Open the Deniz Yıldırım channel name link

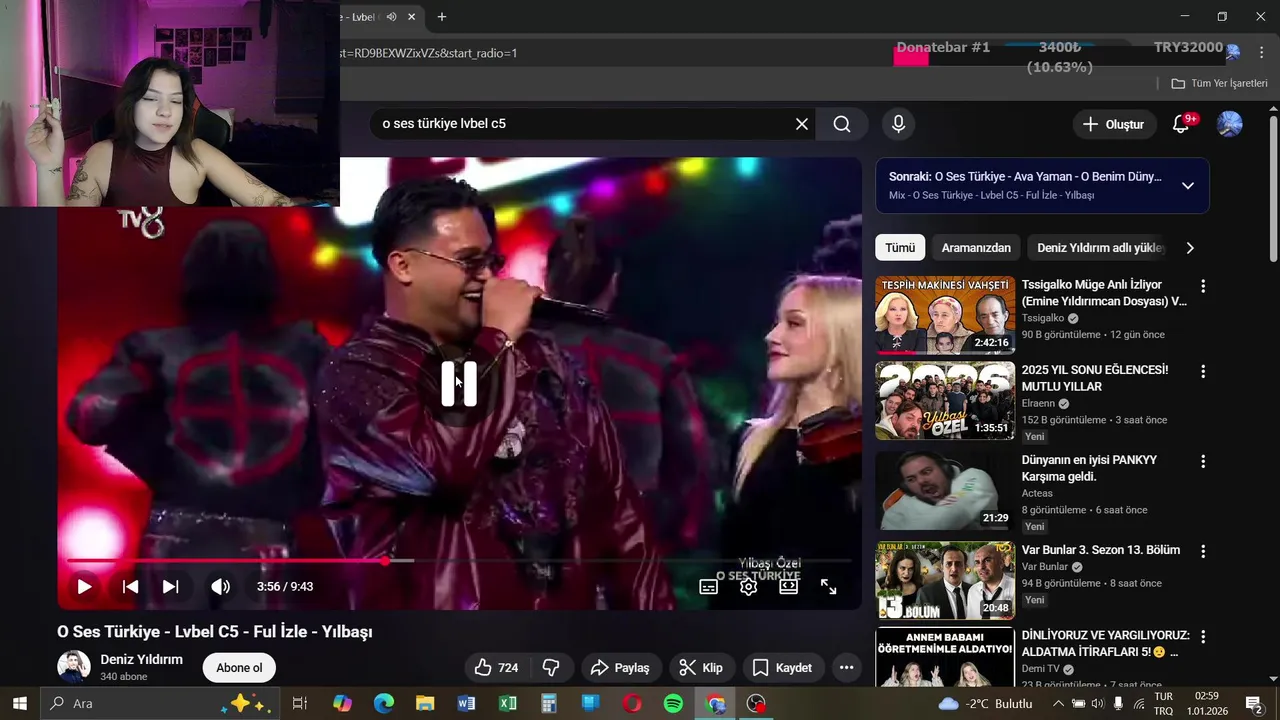click(141, 660)
